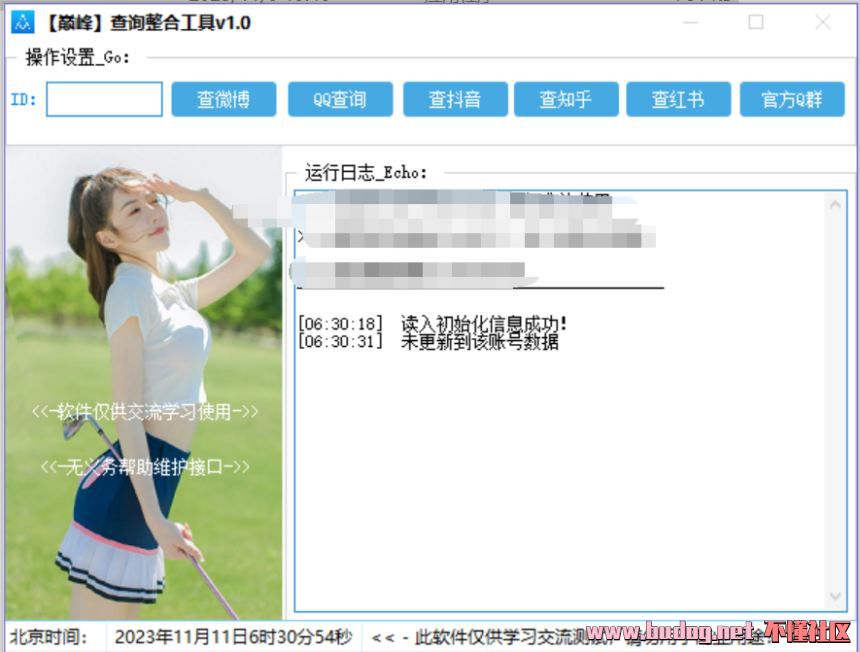The height and width of the screenshot is (652, 860).
Task: Click the log scrollbar down arrow
Action: 835,596
